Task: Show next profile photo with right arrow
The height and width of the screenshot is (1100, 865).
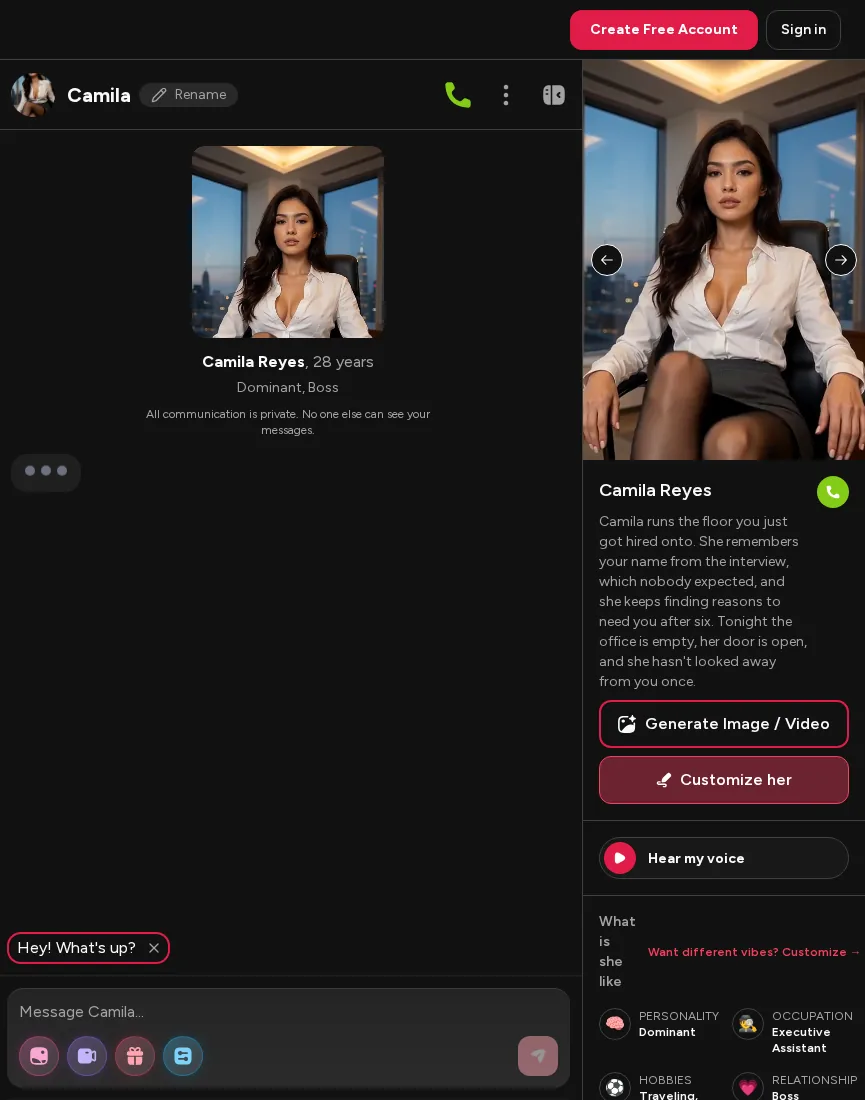Action: 840,260
